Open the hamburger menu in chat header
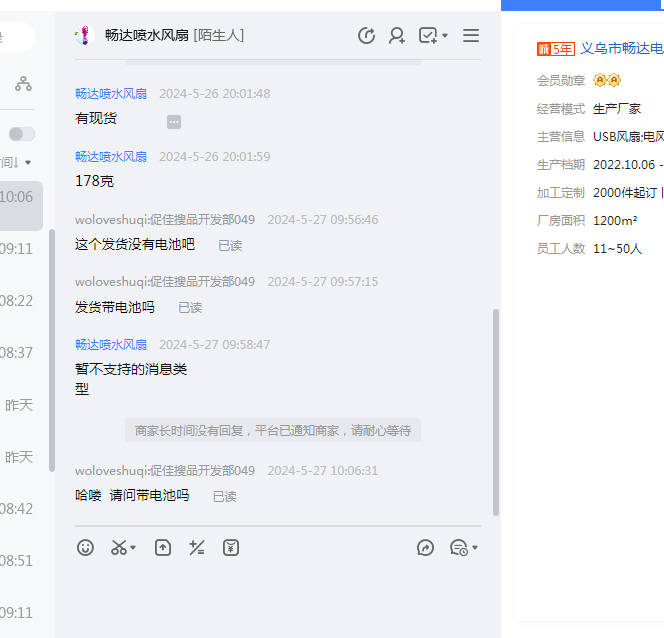664x638 pixels. [471, 36]
